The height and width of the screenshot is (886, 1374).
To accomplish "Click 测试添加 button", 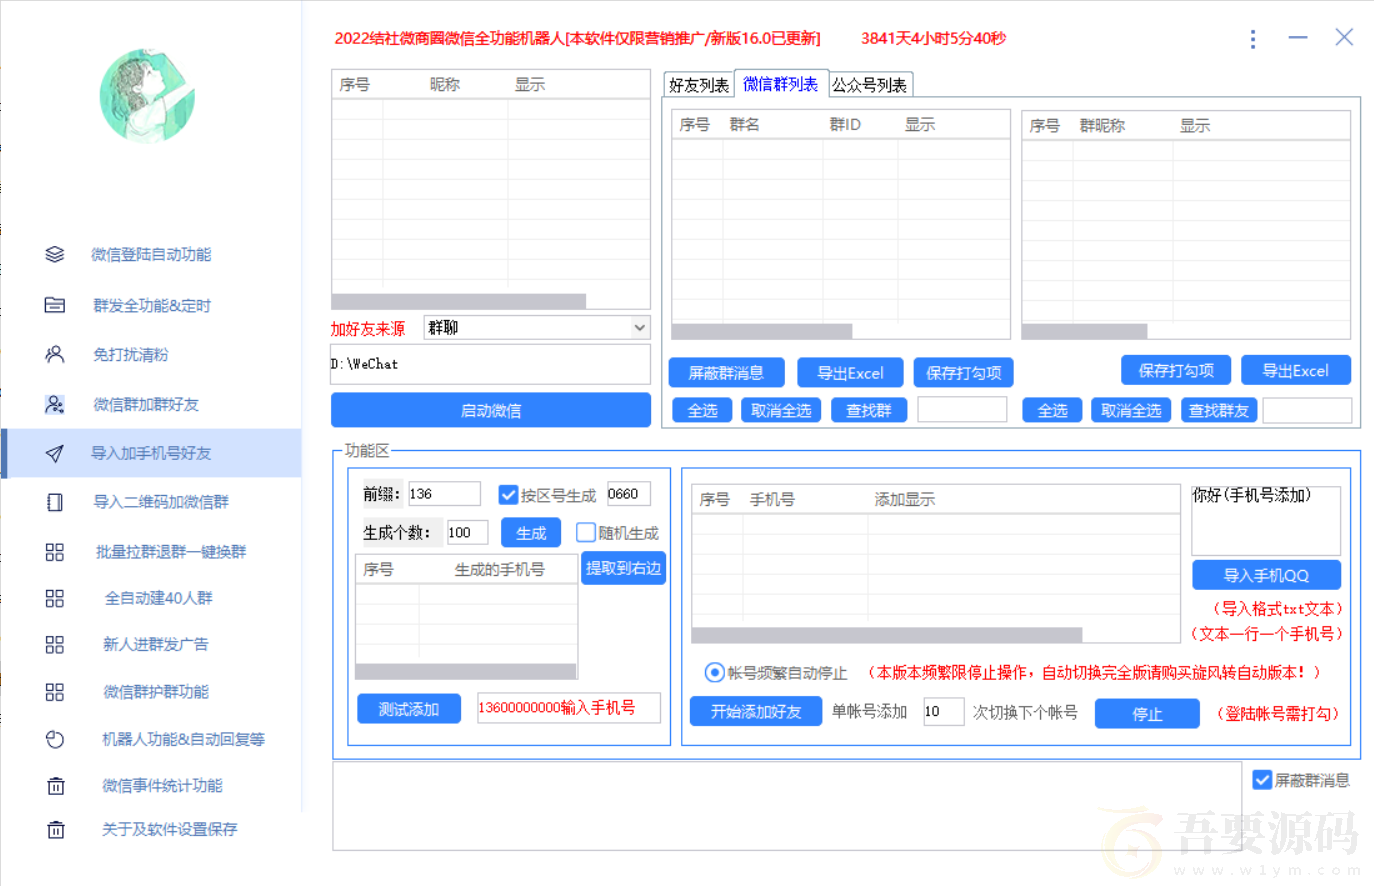I will point(409,709).
